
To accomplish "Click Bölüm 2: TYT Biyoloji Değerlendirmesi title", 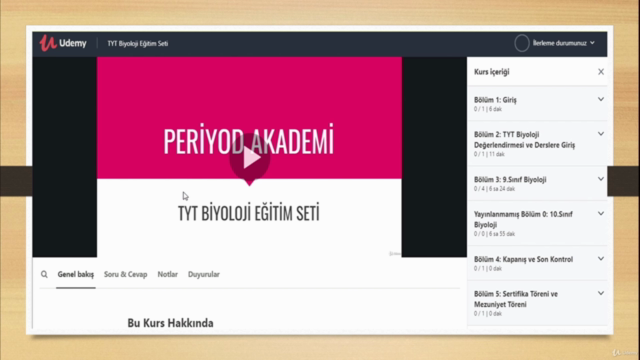I will coord(524,140).
